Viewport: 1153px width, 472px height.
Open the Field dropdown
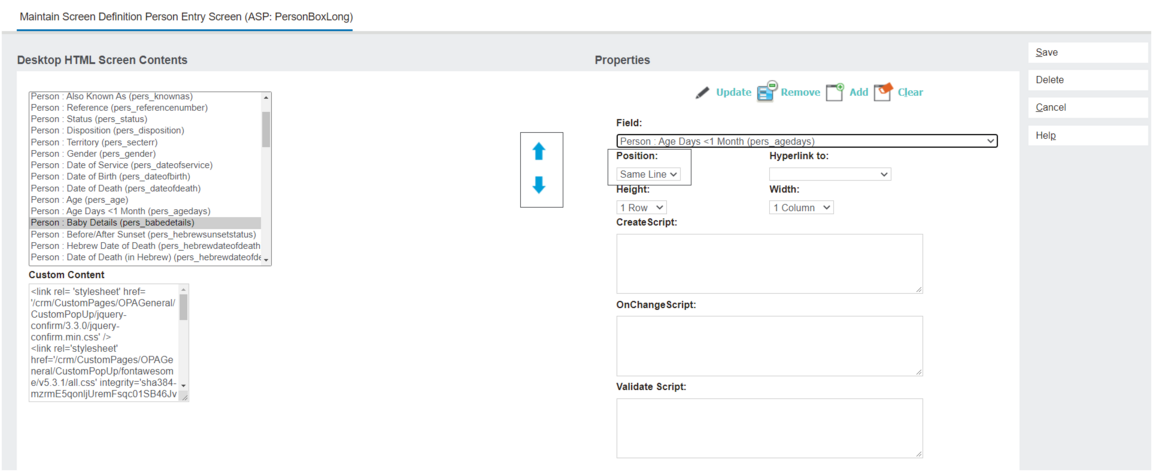point(807,141)
